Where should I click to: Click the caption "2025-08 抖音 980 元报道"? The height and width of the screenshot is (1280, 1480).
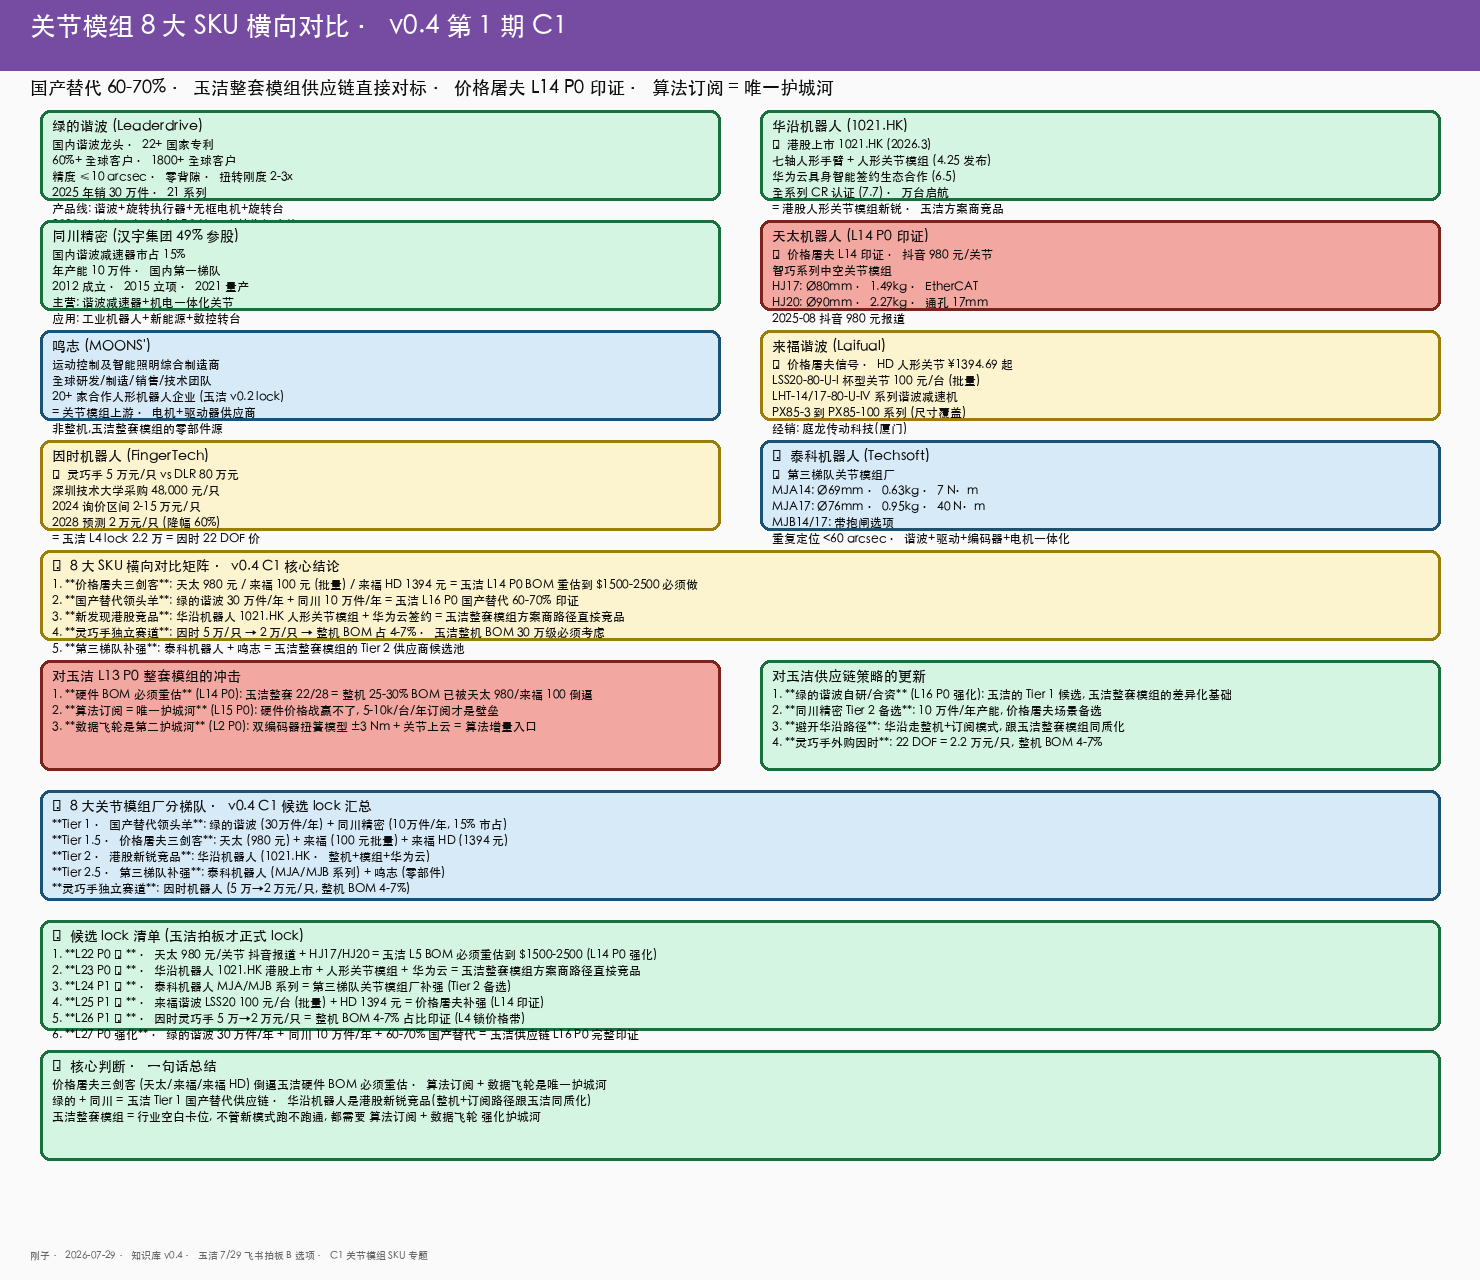click(x=838, y=319)
